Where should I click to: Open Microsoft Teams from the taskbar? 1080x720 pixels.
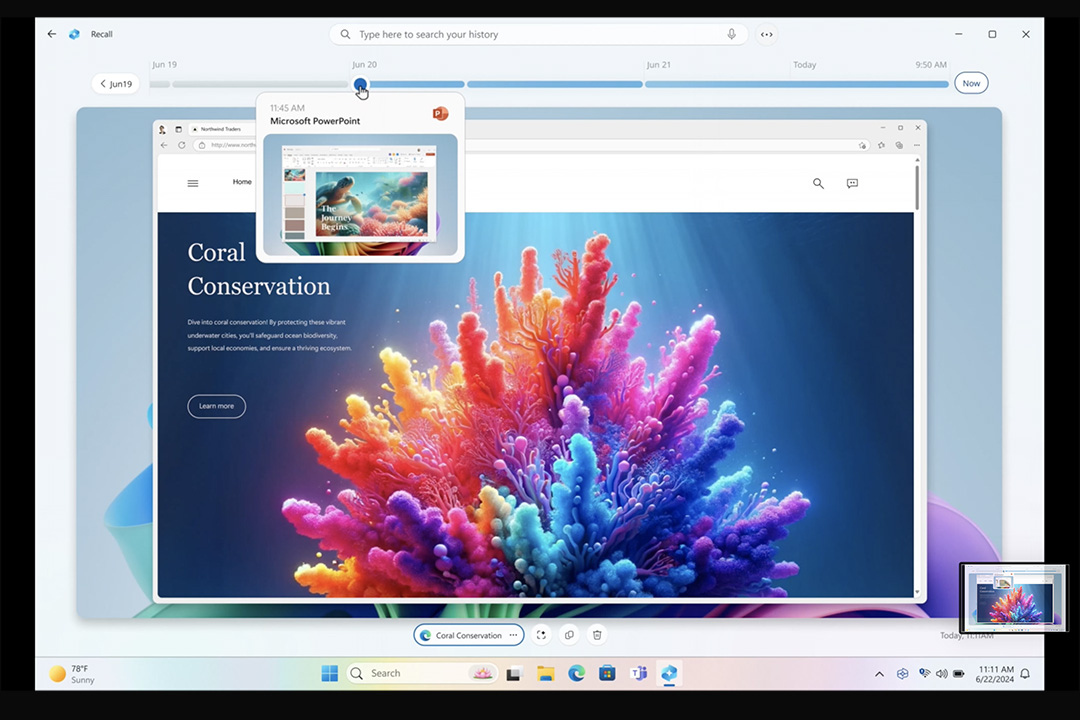(638, 673)
